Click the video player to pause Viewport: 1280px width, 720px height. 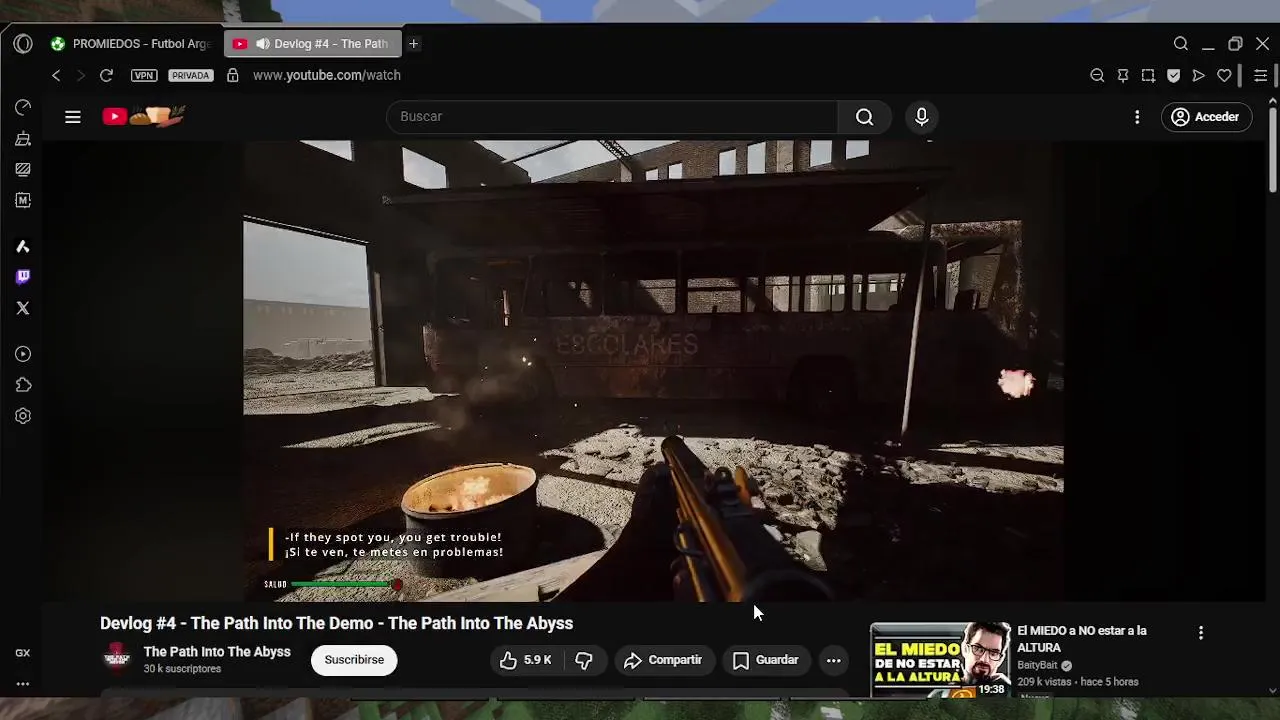[653, 370]
